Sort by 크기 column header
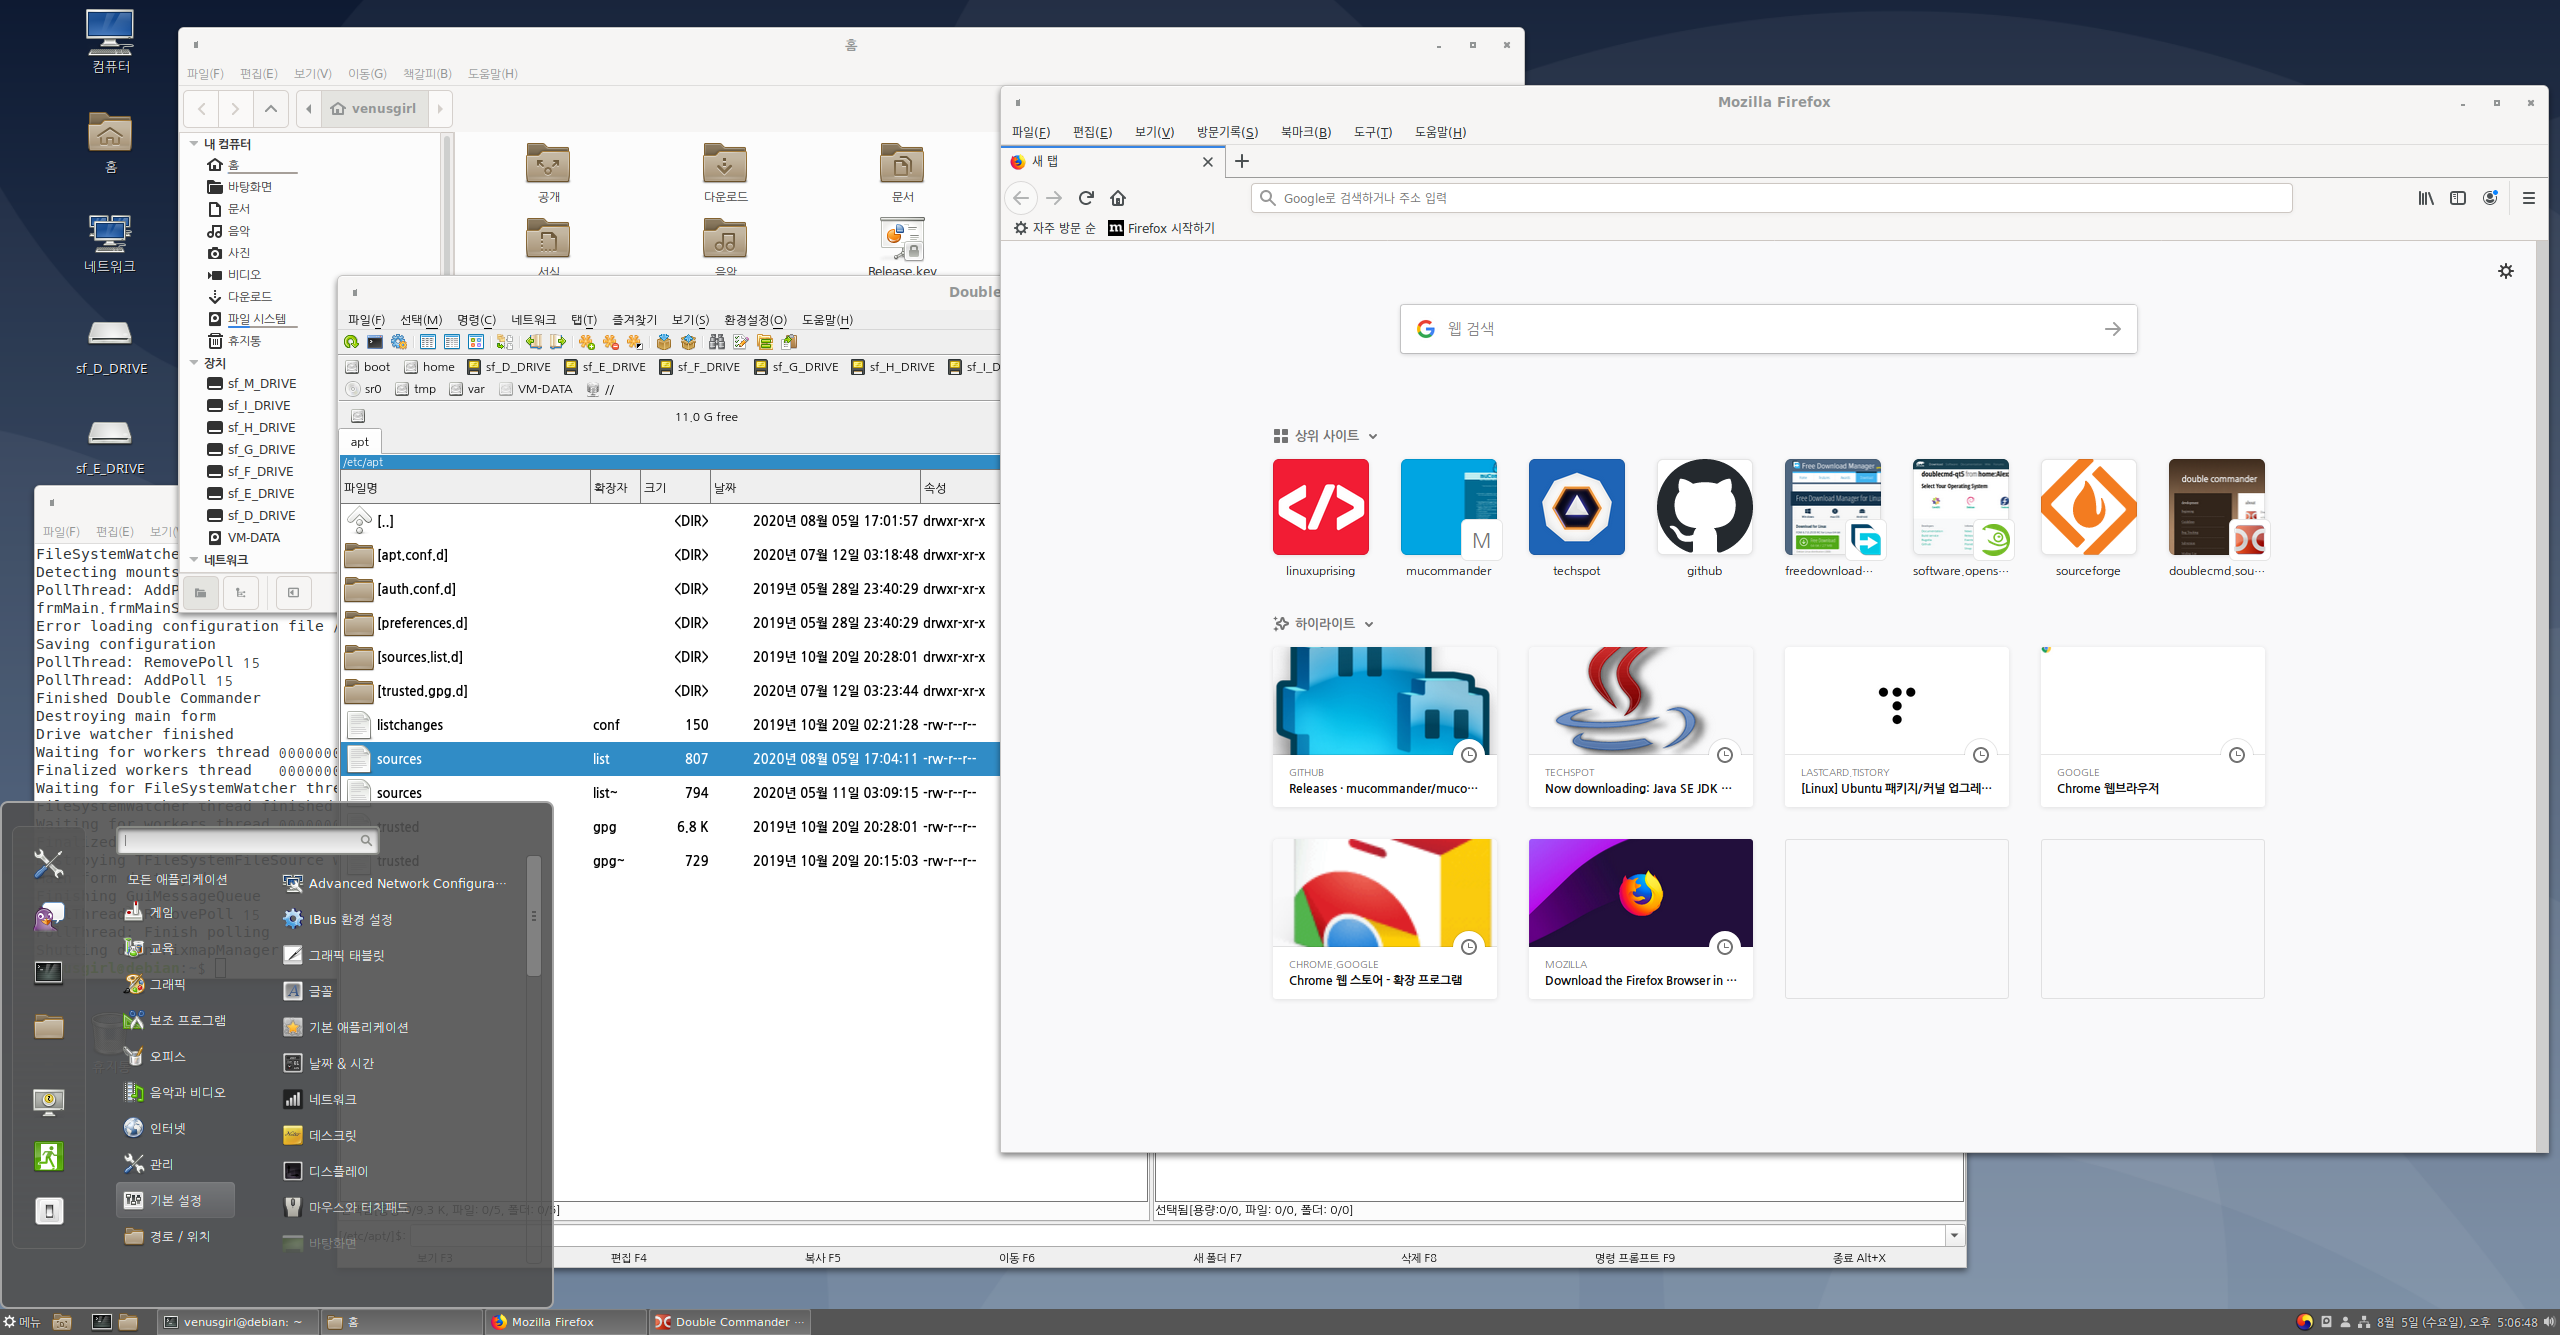Image resolution: width=2560 pixels, height=1335 pixels. point(673,488)
